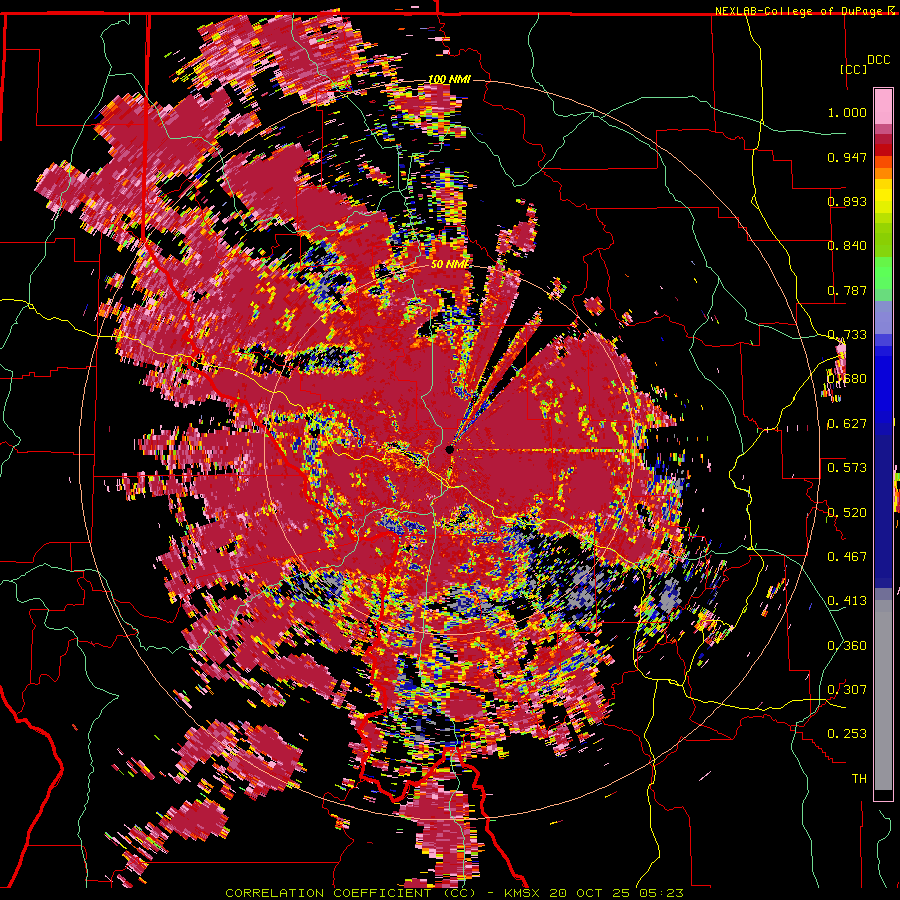Select the 0.573 legend value

[x=847, y=468]
